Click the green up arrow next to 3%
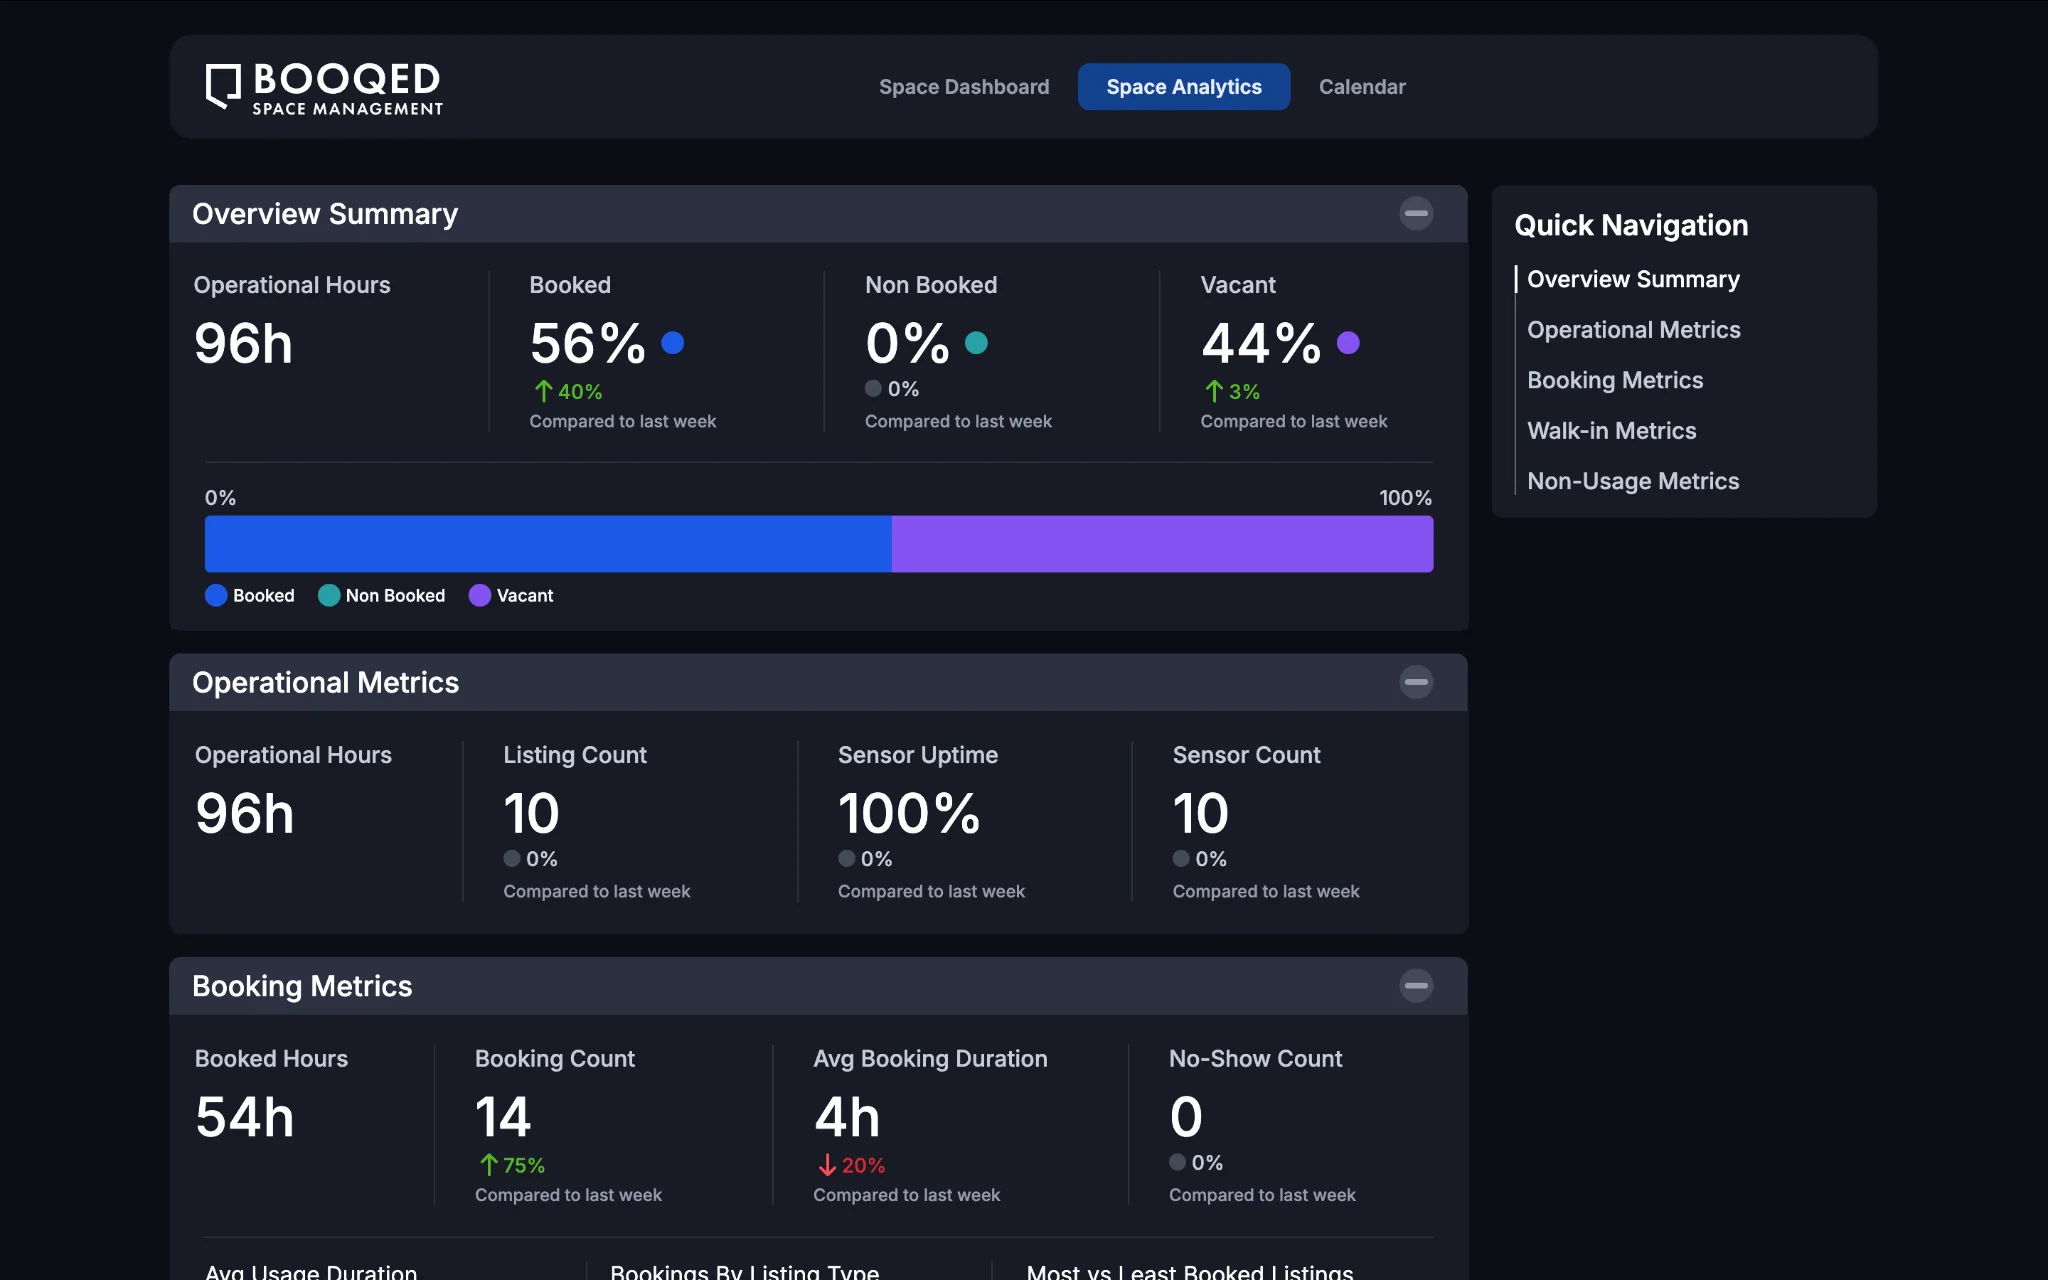The height and width of the screenshot is (1280, 2048). click(1214, 391)
